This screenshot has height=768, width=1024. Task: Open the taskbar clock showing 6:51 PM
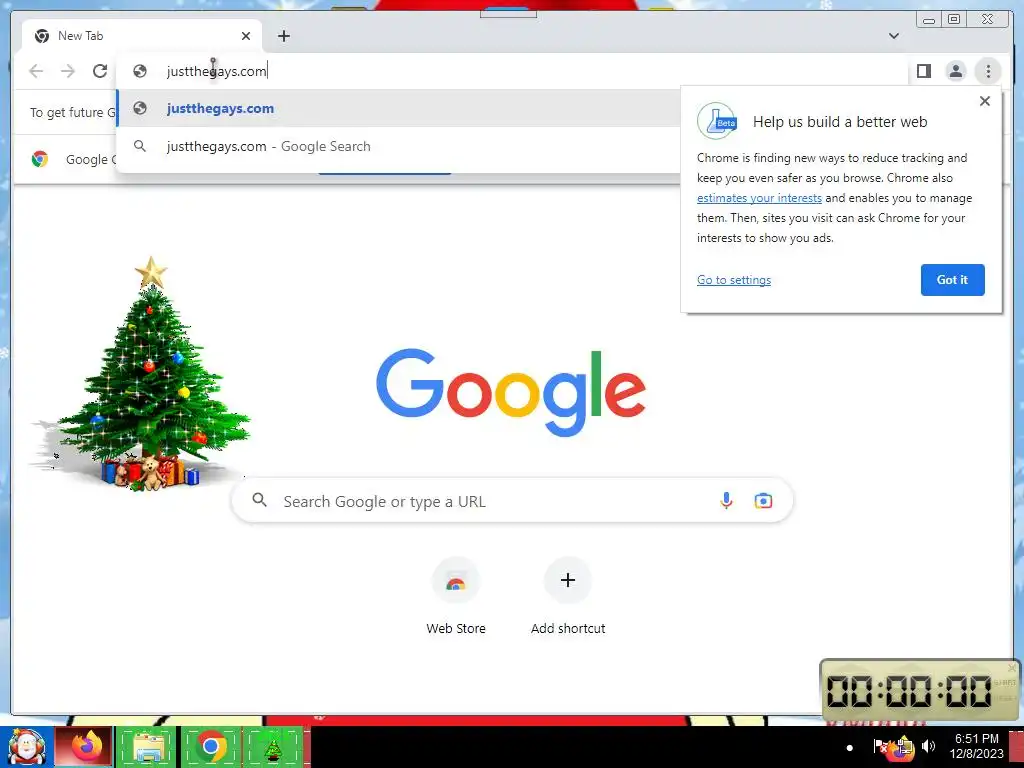pyautogui.click(x=976, y=746)
